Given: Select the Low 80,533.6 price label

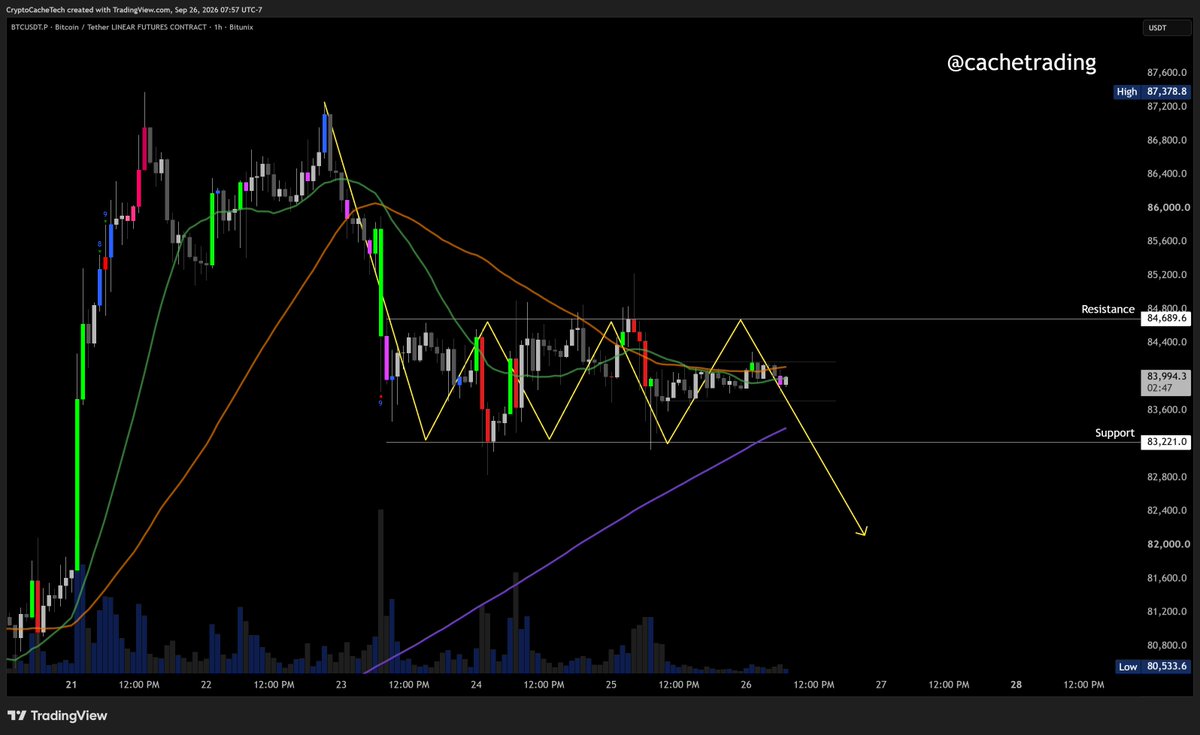Looking at the screenshot, I should [1153, 666].
